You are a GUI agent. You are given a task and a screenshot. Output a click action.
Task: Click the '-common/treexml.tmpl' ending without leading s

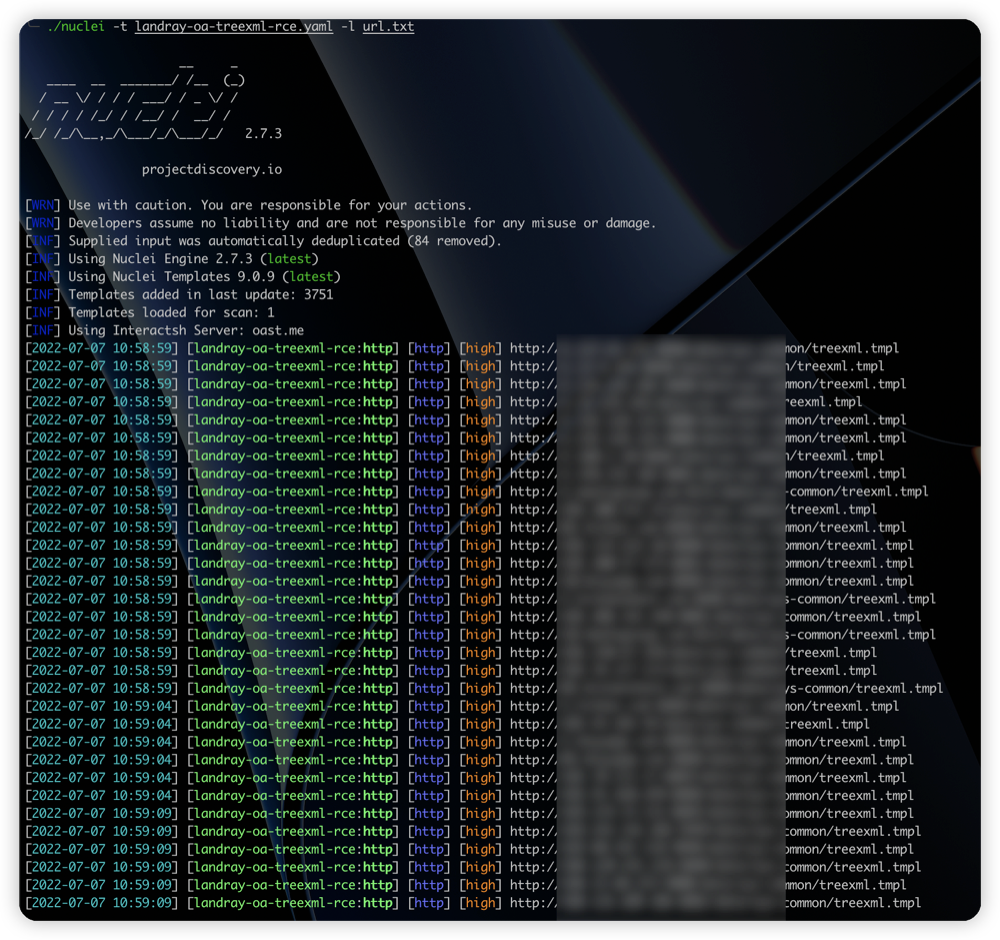click(x=857, y=491)
